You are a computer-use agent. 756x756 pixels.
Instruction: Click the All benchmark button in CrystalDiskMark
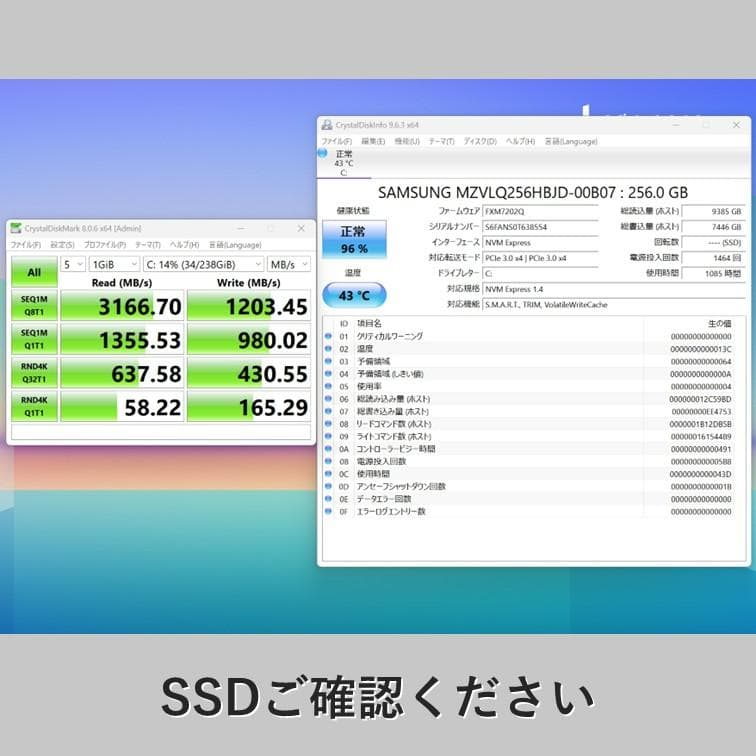pyautogui.click(x=34, y=272)
